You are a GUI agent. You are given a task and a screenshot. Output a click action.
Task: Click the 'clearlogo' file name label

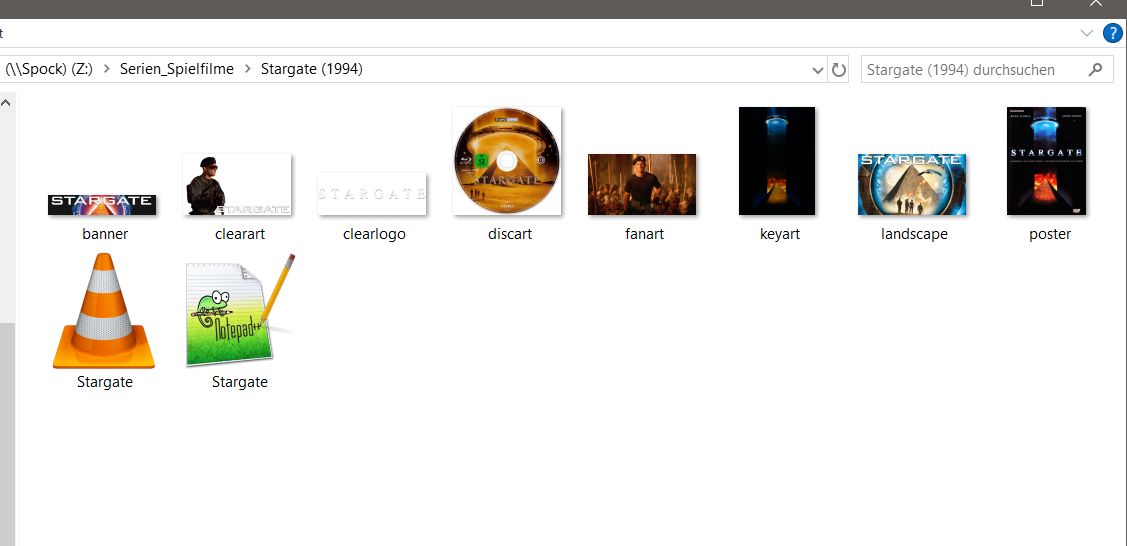tap(374, 234)
